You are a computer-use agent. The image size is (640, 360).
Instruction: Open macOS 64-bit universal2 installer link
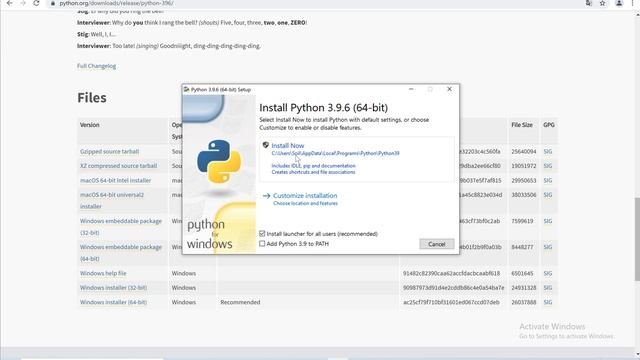pos(112,200)
